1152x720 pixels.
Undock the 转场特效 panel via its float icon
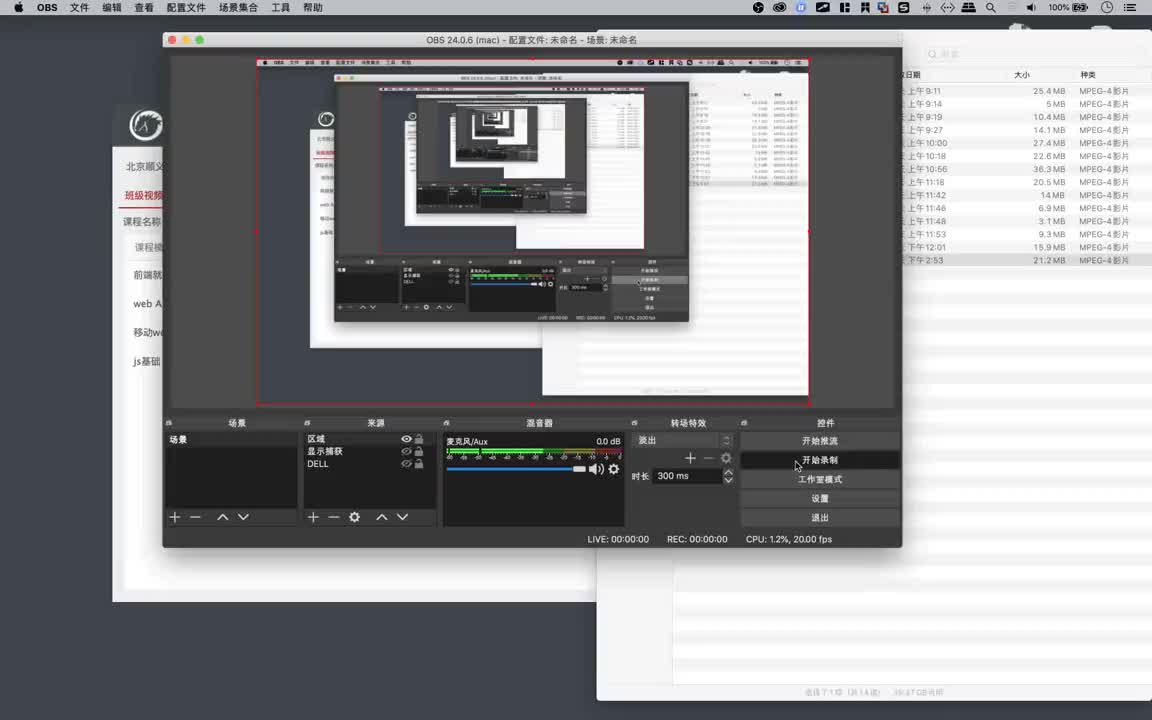pyautogui.click(x=635, y=423)
